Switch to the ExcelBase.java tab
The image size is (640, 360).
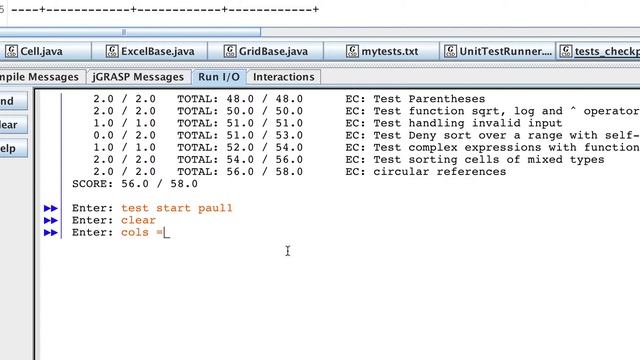click(150, 51)
